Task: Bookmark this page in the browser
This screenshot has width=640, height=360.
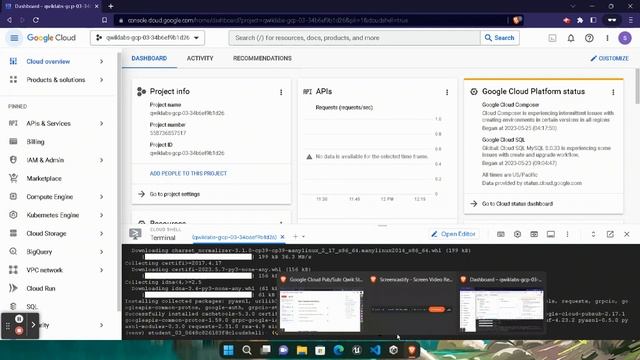Action: point(104,20)
